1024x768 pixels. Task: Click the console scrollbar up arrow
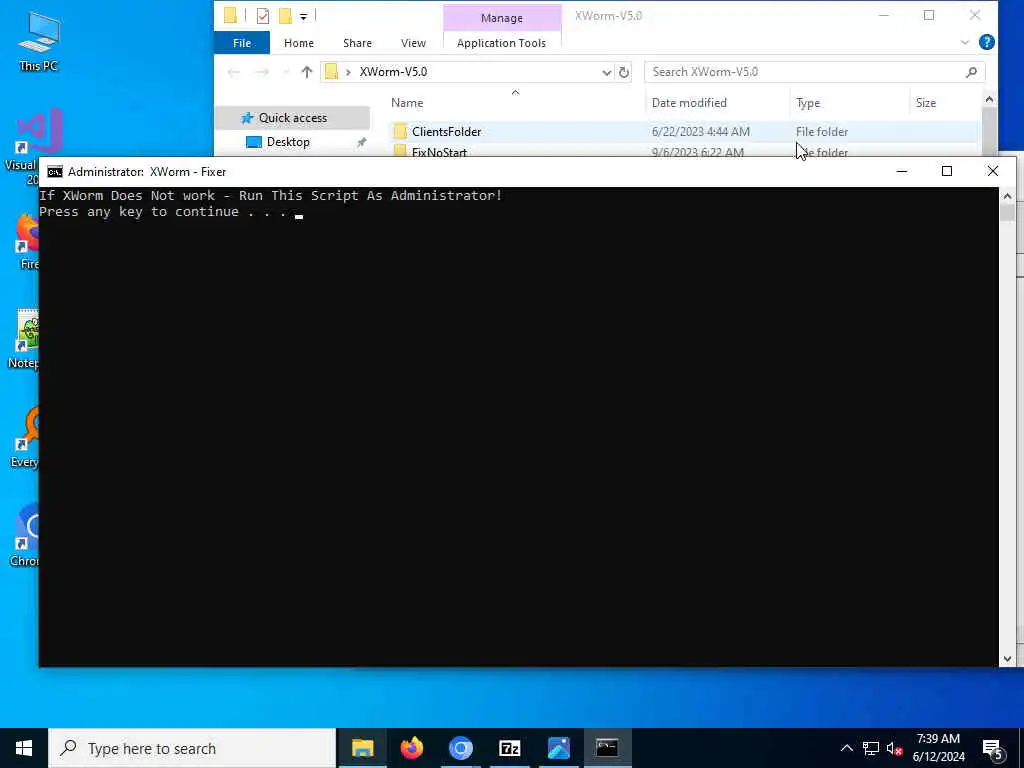[1007, 195]
